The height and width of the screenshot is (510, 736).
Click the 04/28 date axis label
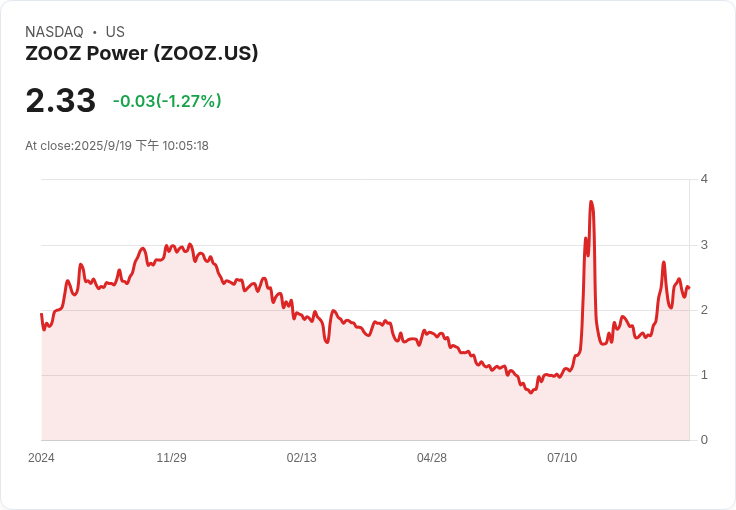(432, 458)
